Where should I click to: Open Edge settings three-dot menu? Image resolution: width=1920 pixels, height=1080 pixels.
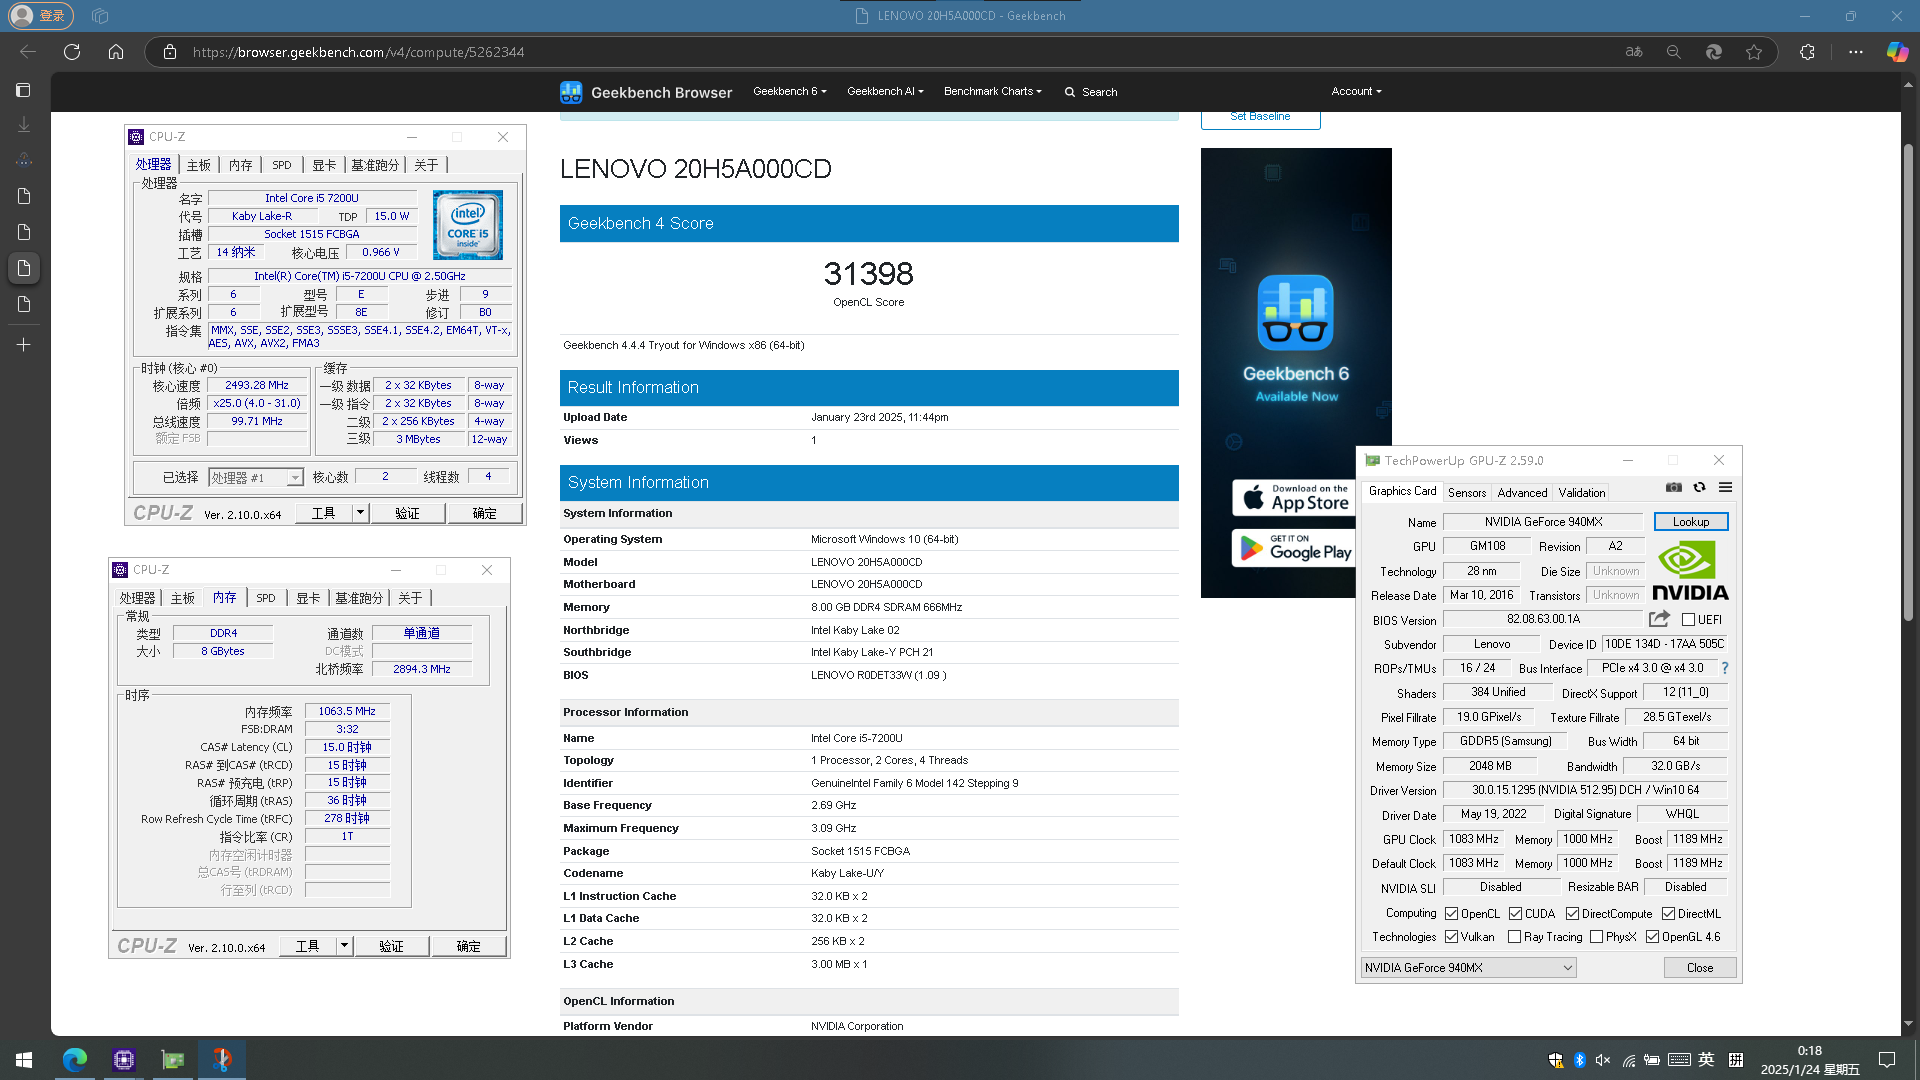point(1856,52)
